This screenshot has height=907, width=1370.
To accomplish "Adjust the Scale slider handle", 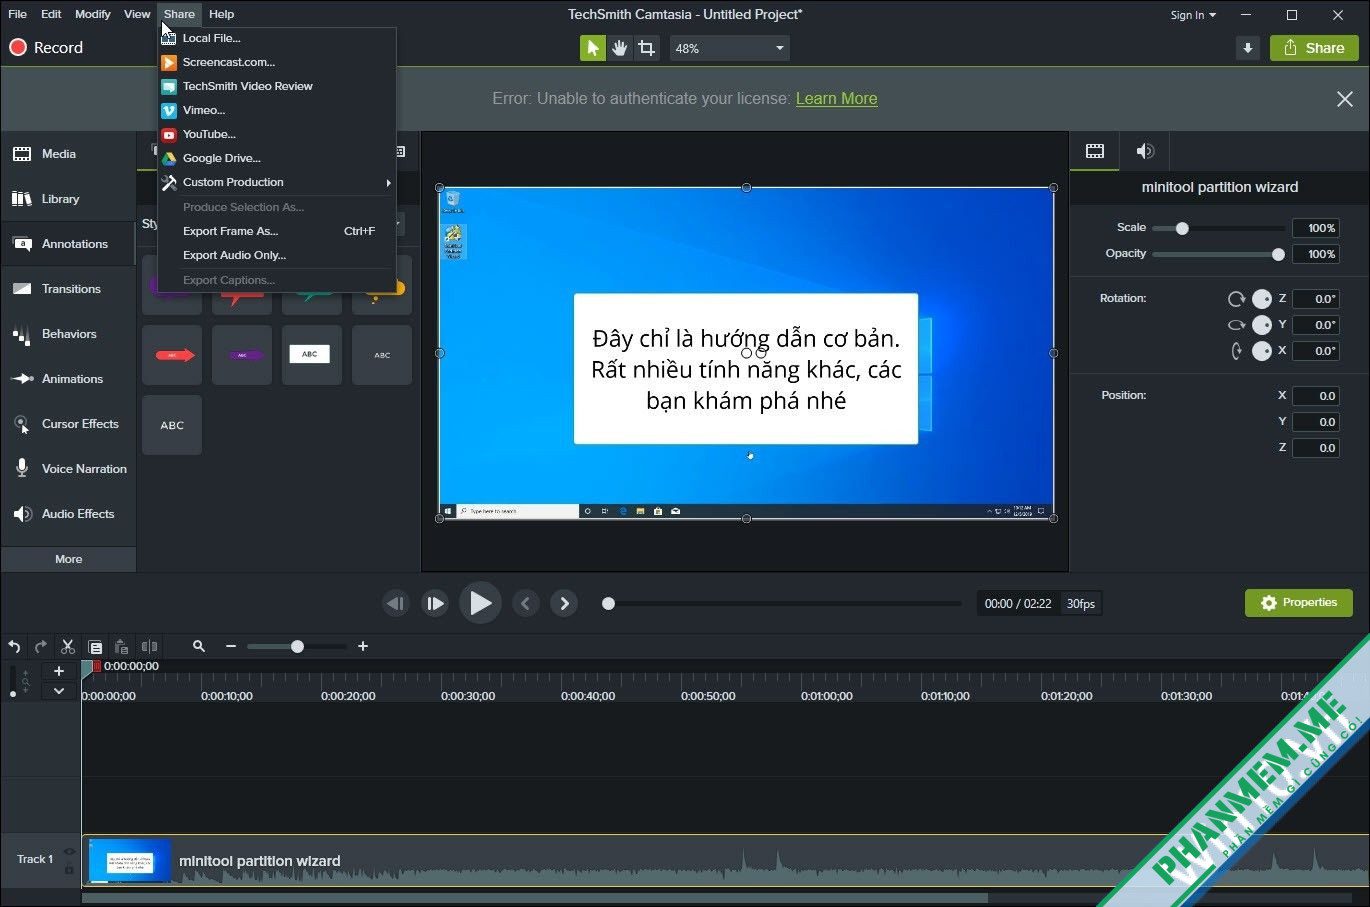I will pyautogui.click(x=1182, y=228).
